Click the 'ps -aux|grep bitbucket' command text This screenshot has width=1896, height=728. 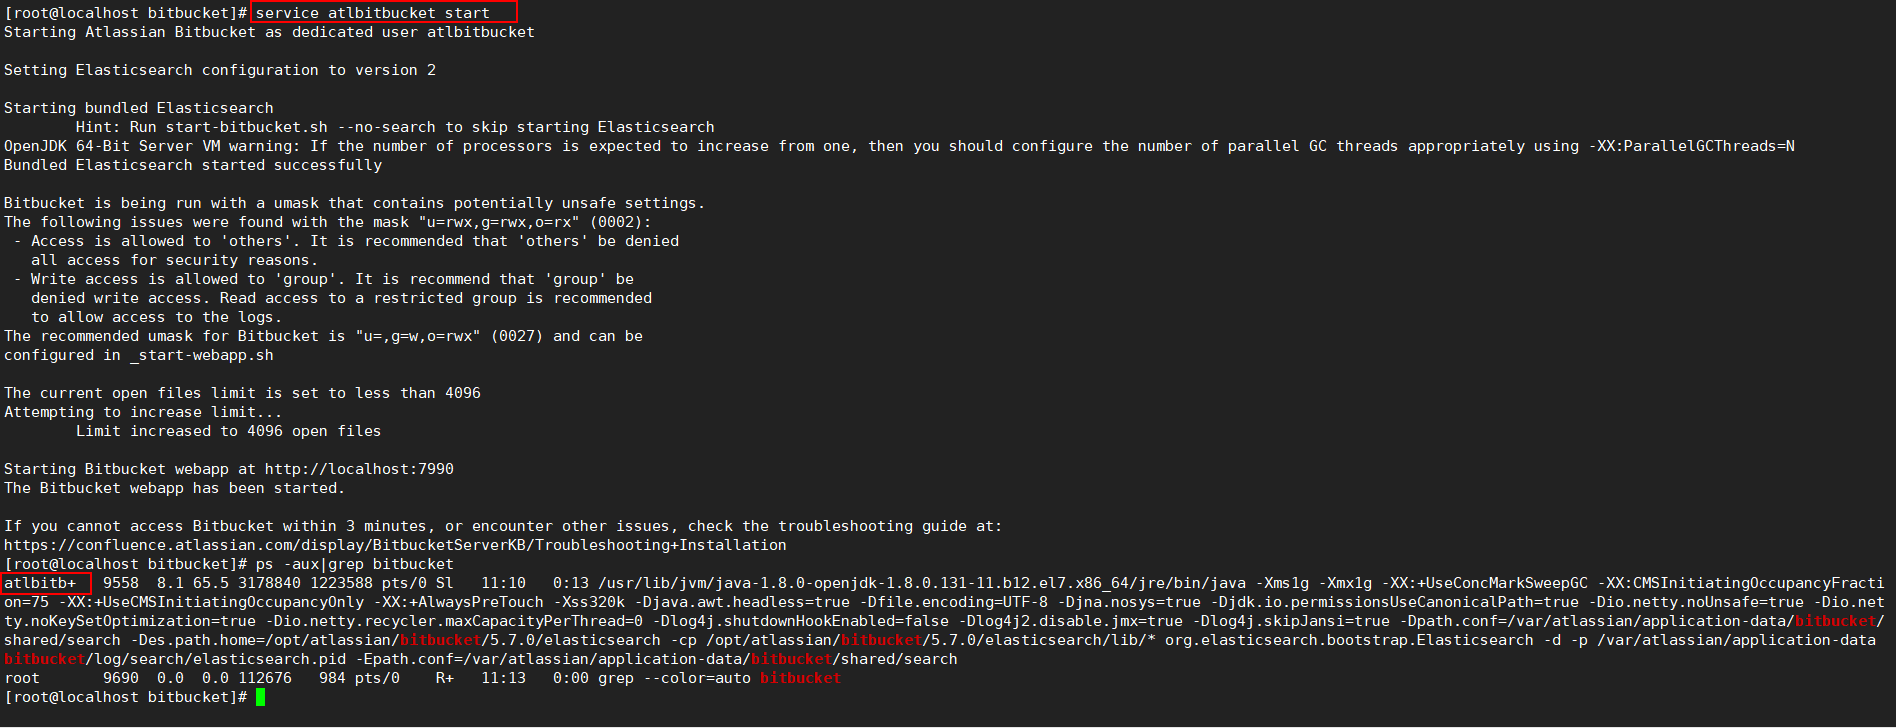(355, 564)
